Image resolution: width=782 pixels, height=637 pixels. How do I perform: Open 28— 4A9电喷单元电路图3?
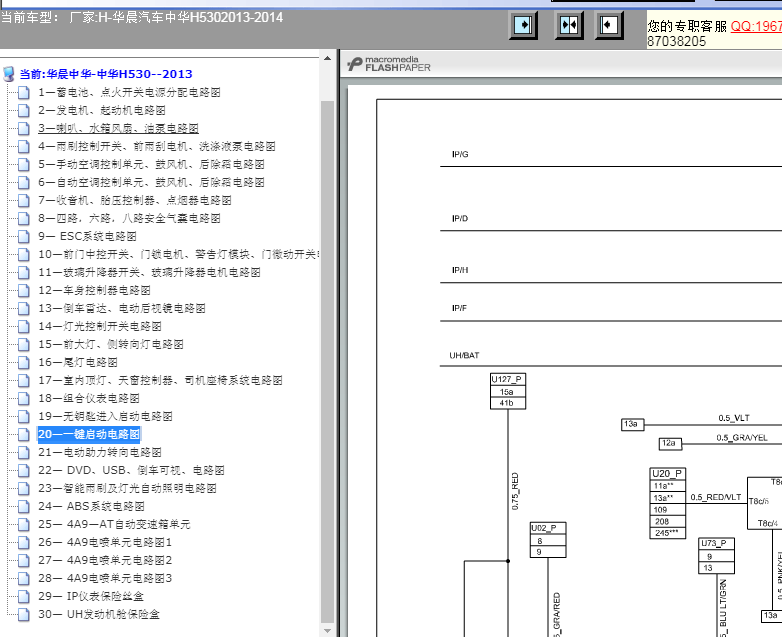pos(105,578)
